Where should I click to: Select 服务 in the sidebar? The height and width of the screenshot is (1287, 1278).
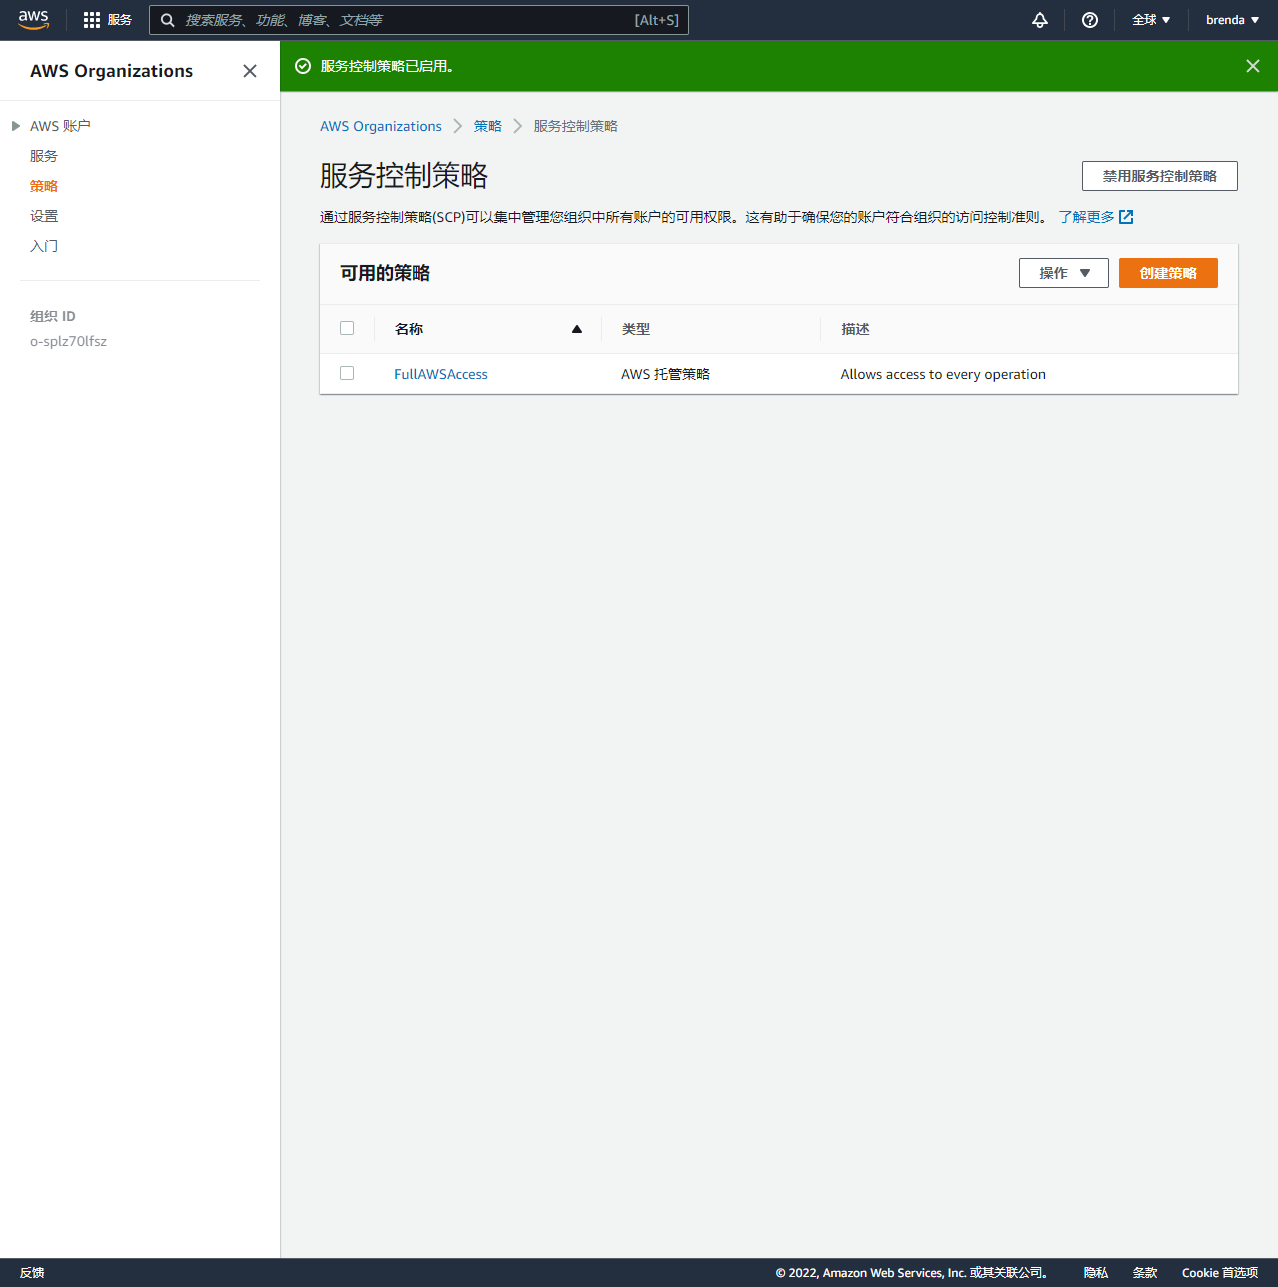point(44,156)
